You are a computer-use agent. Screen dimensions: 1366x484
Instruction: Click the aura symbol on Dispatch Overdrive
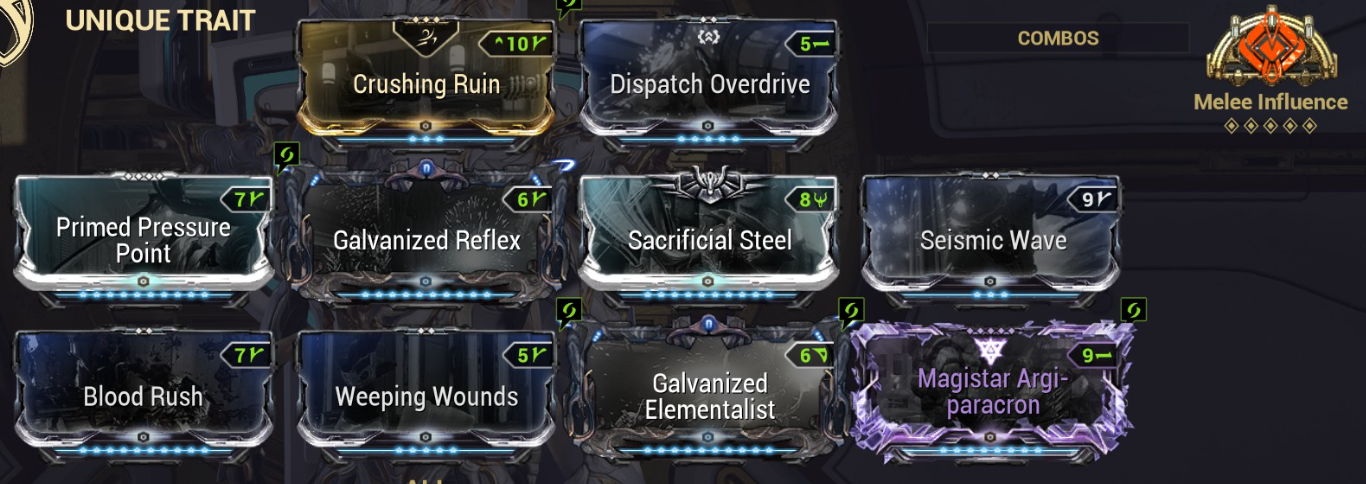tap(709, 36)
